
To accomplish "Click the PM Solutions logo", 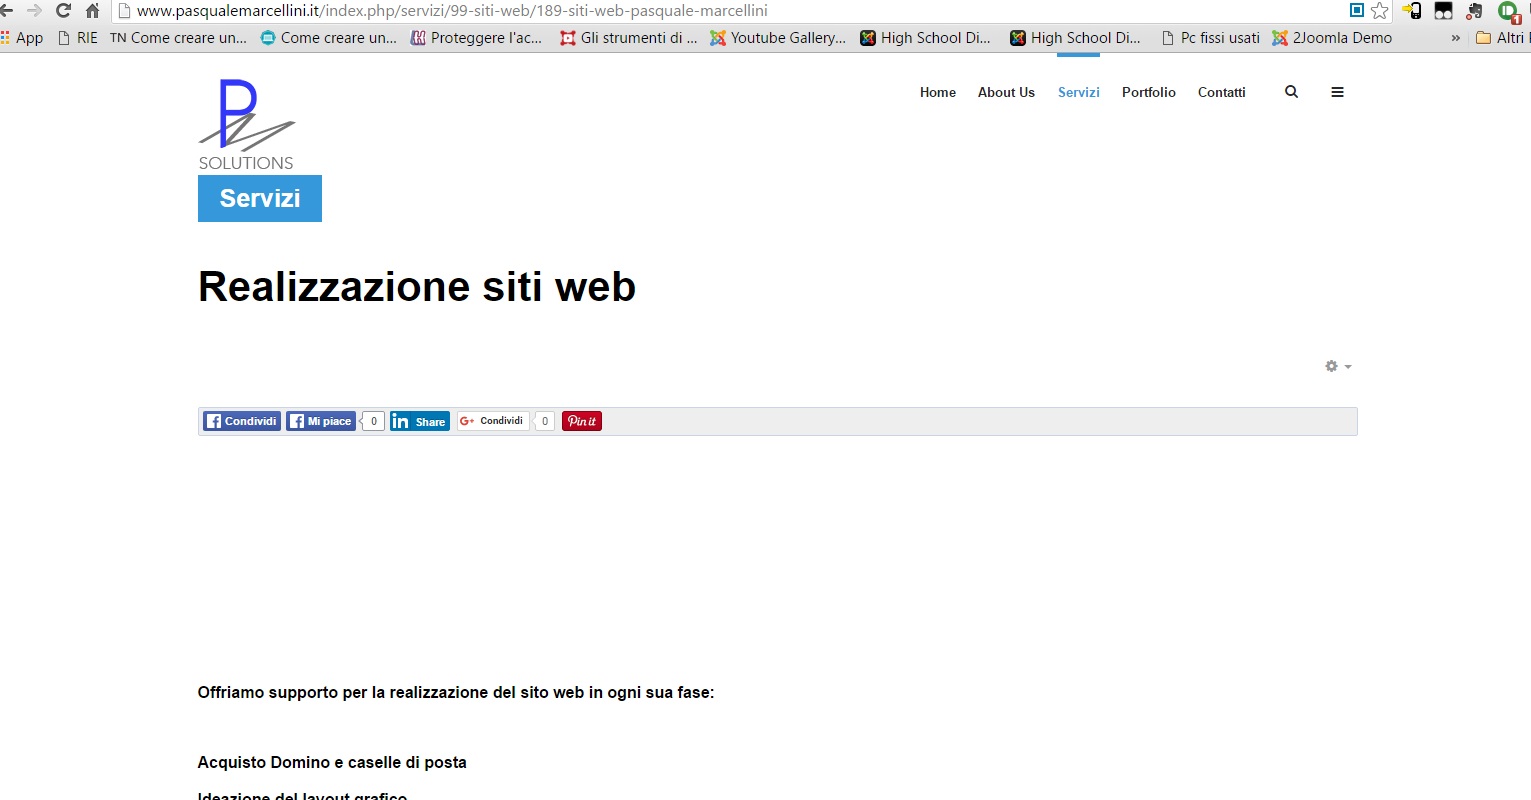I will [x=247, y=125].
